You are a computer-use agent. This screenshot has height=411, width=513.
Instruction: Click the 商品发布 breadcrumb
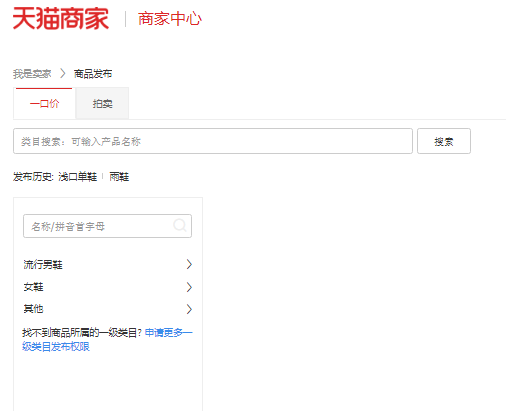coord(93,74)
